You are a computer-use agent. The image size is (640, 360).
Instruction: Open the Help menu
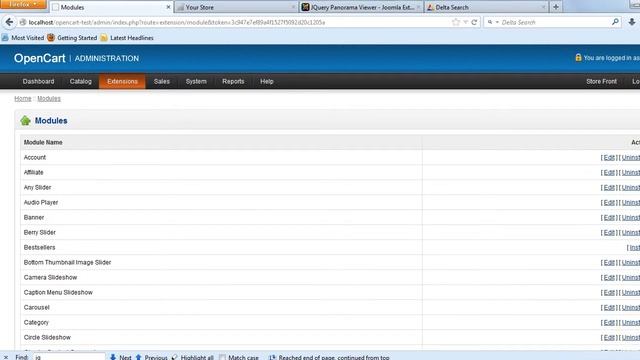[267, 81]
